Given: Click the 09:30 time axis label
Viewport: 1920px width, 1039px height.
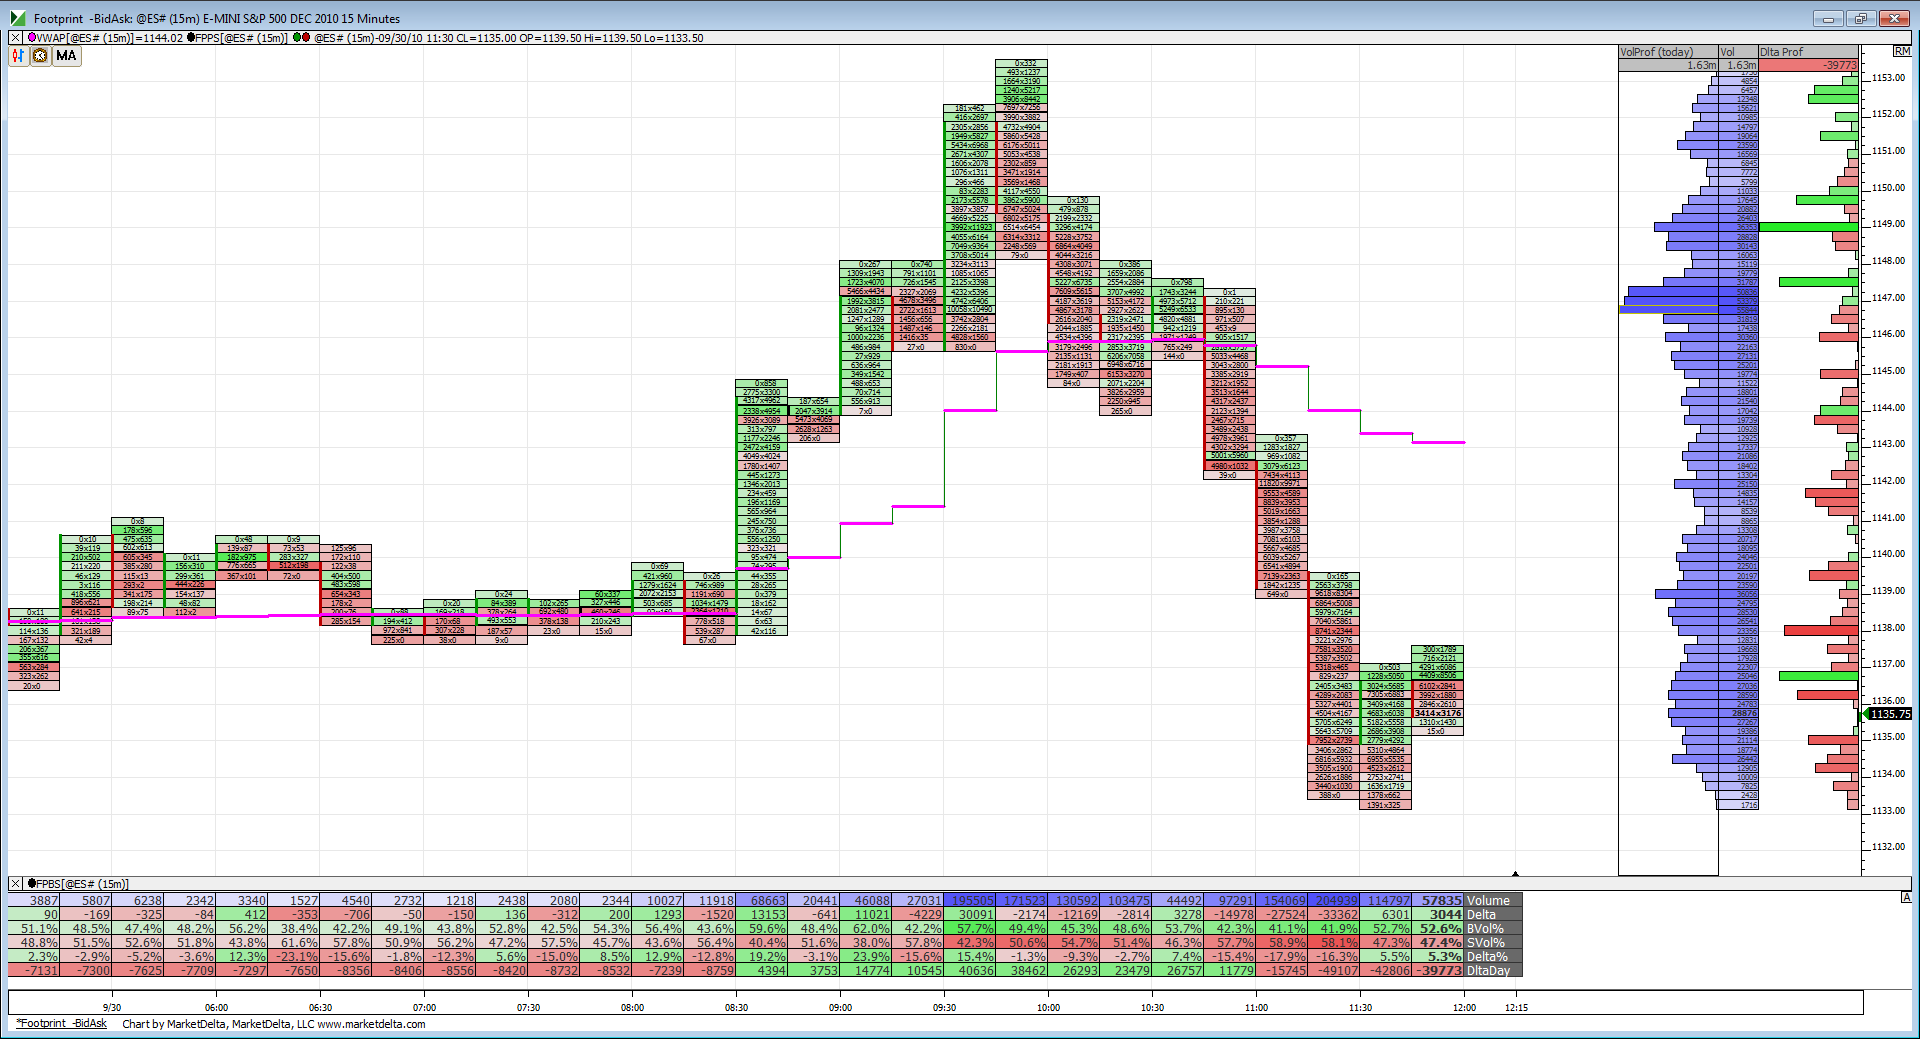Looking at the screenshot, I should pos(944,1007).
